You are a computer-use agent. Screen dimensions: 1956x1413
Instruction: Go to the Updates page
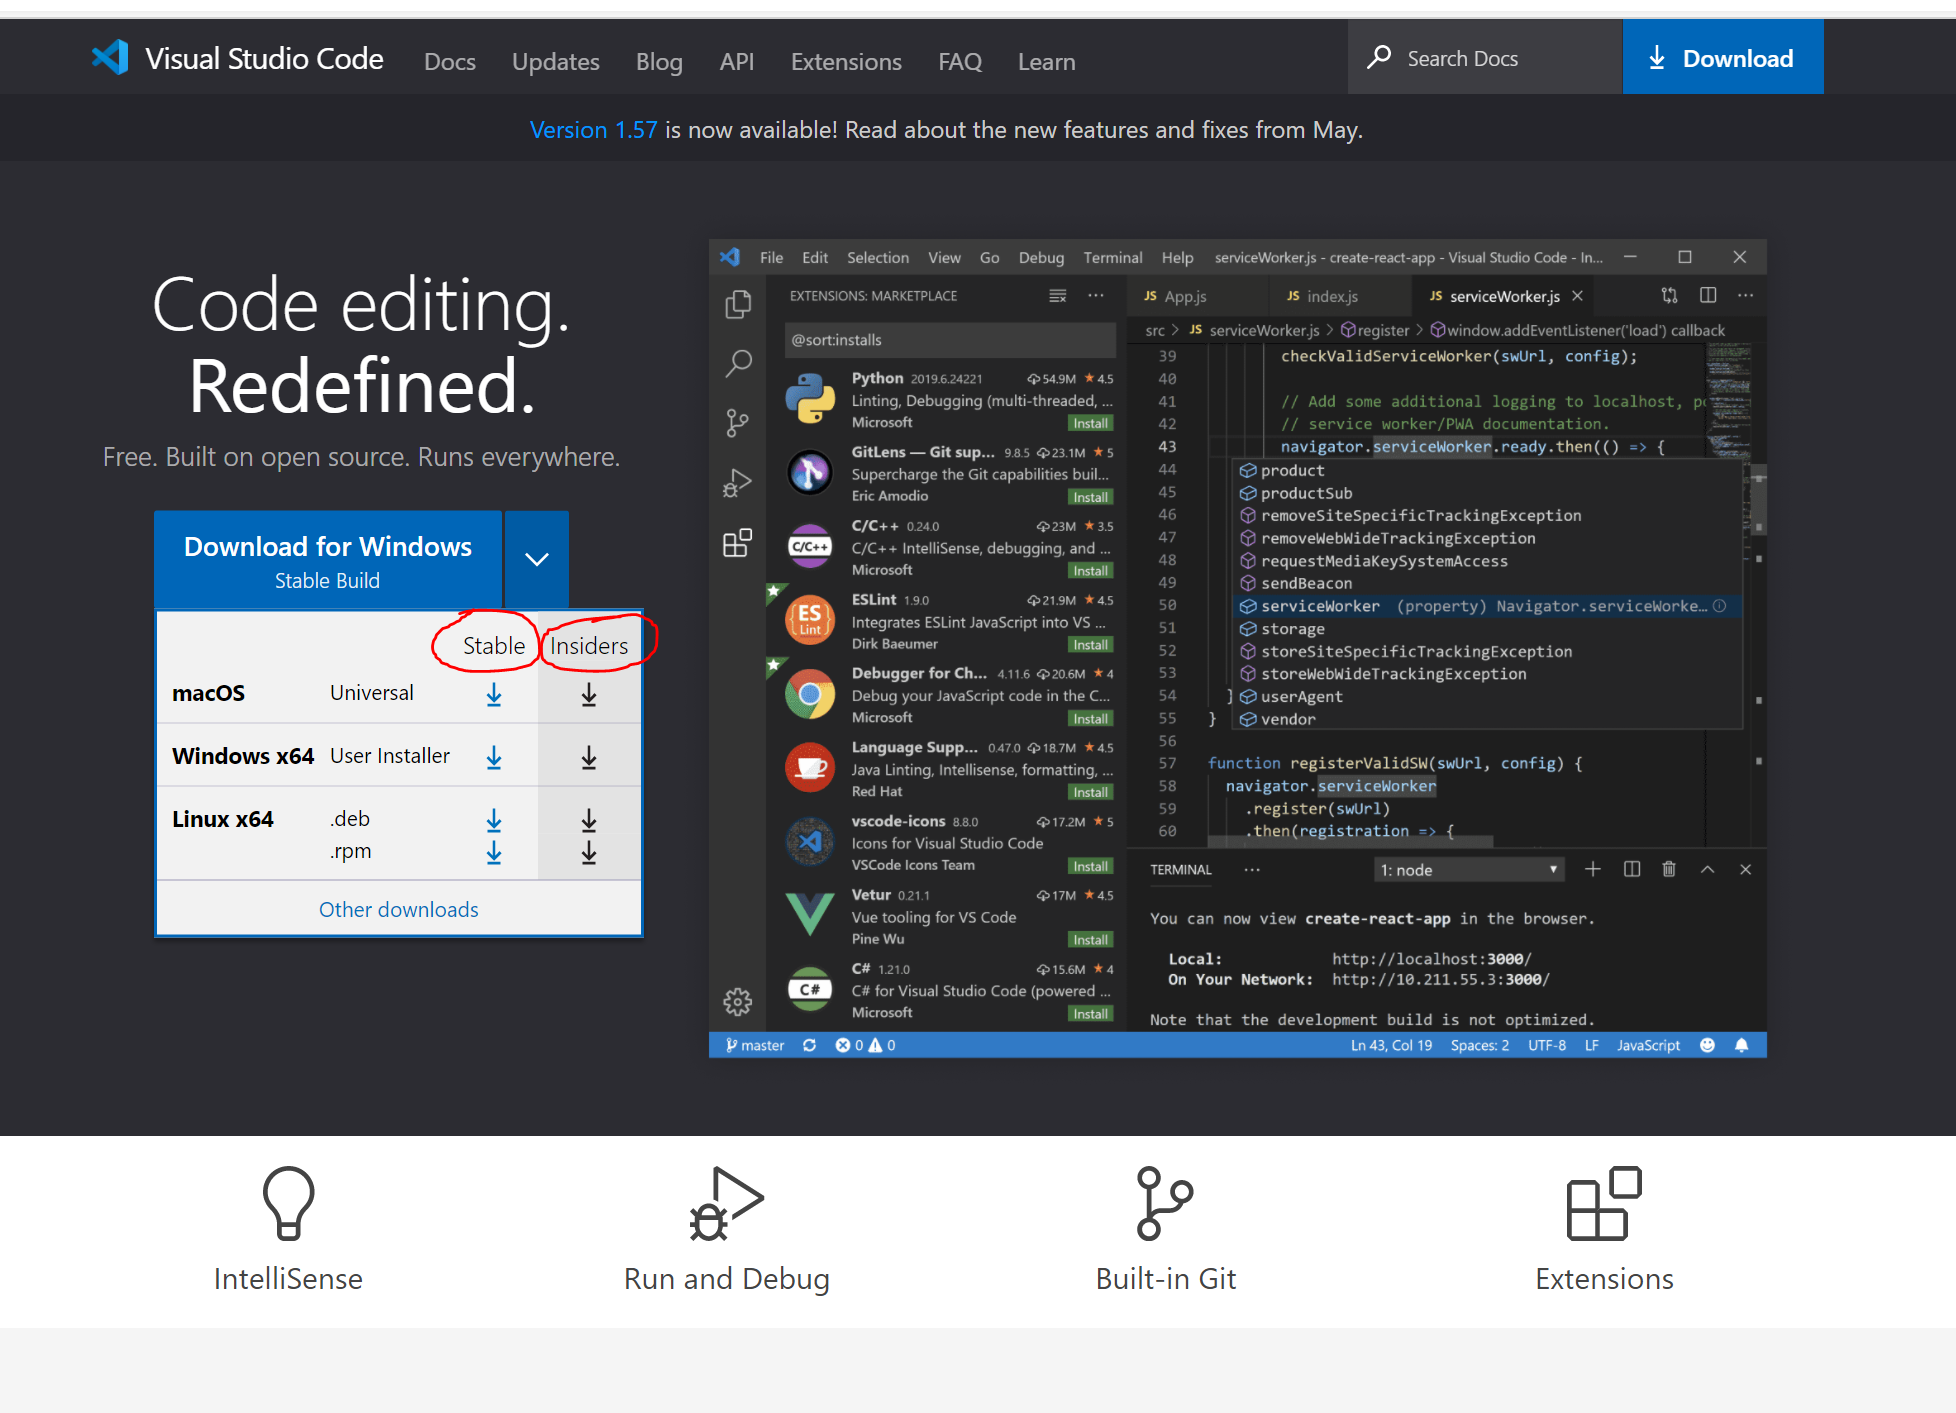(x=556, y=62)
